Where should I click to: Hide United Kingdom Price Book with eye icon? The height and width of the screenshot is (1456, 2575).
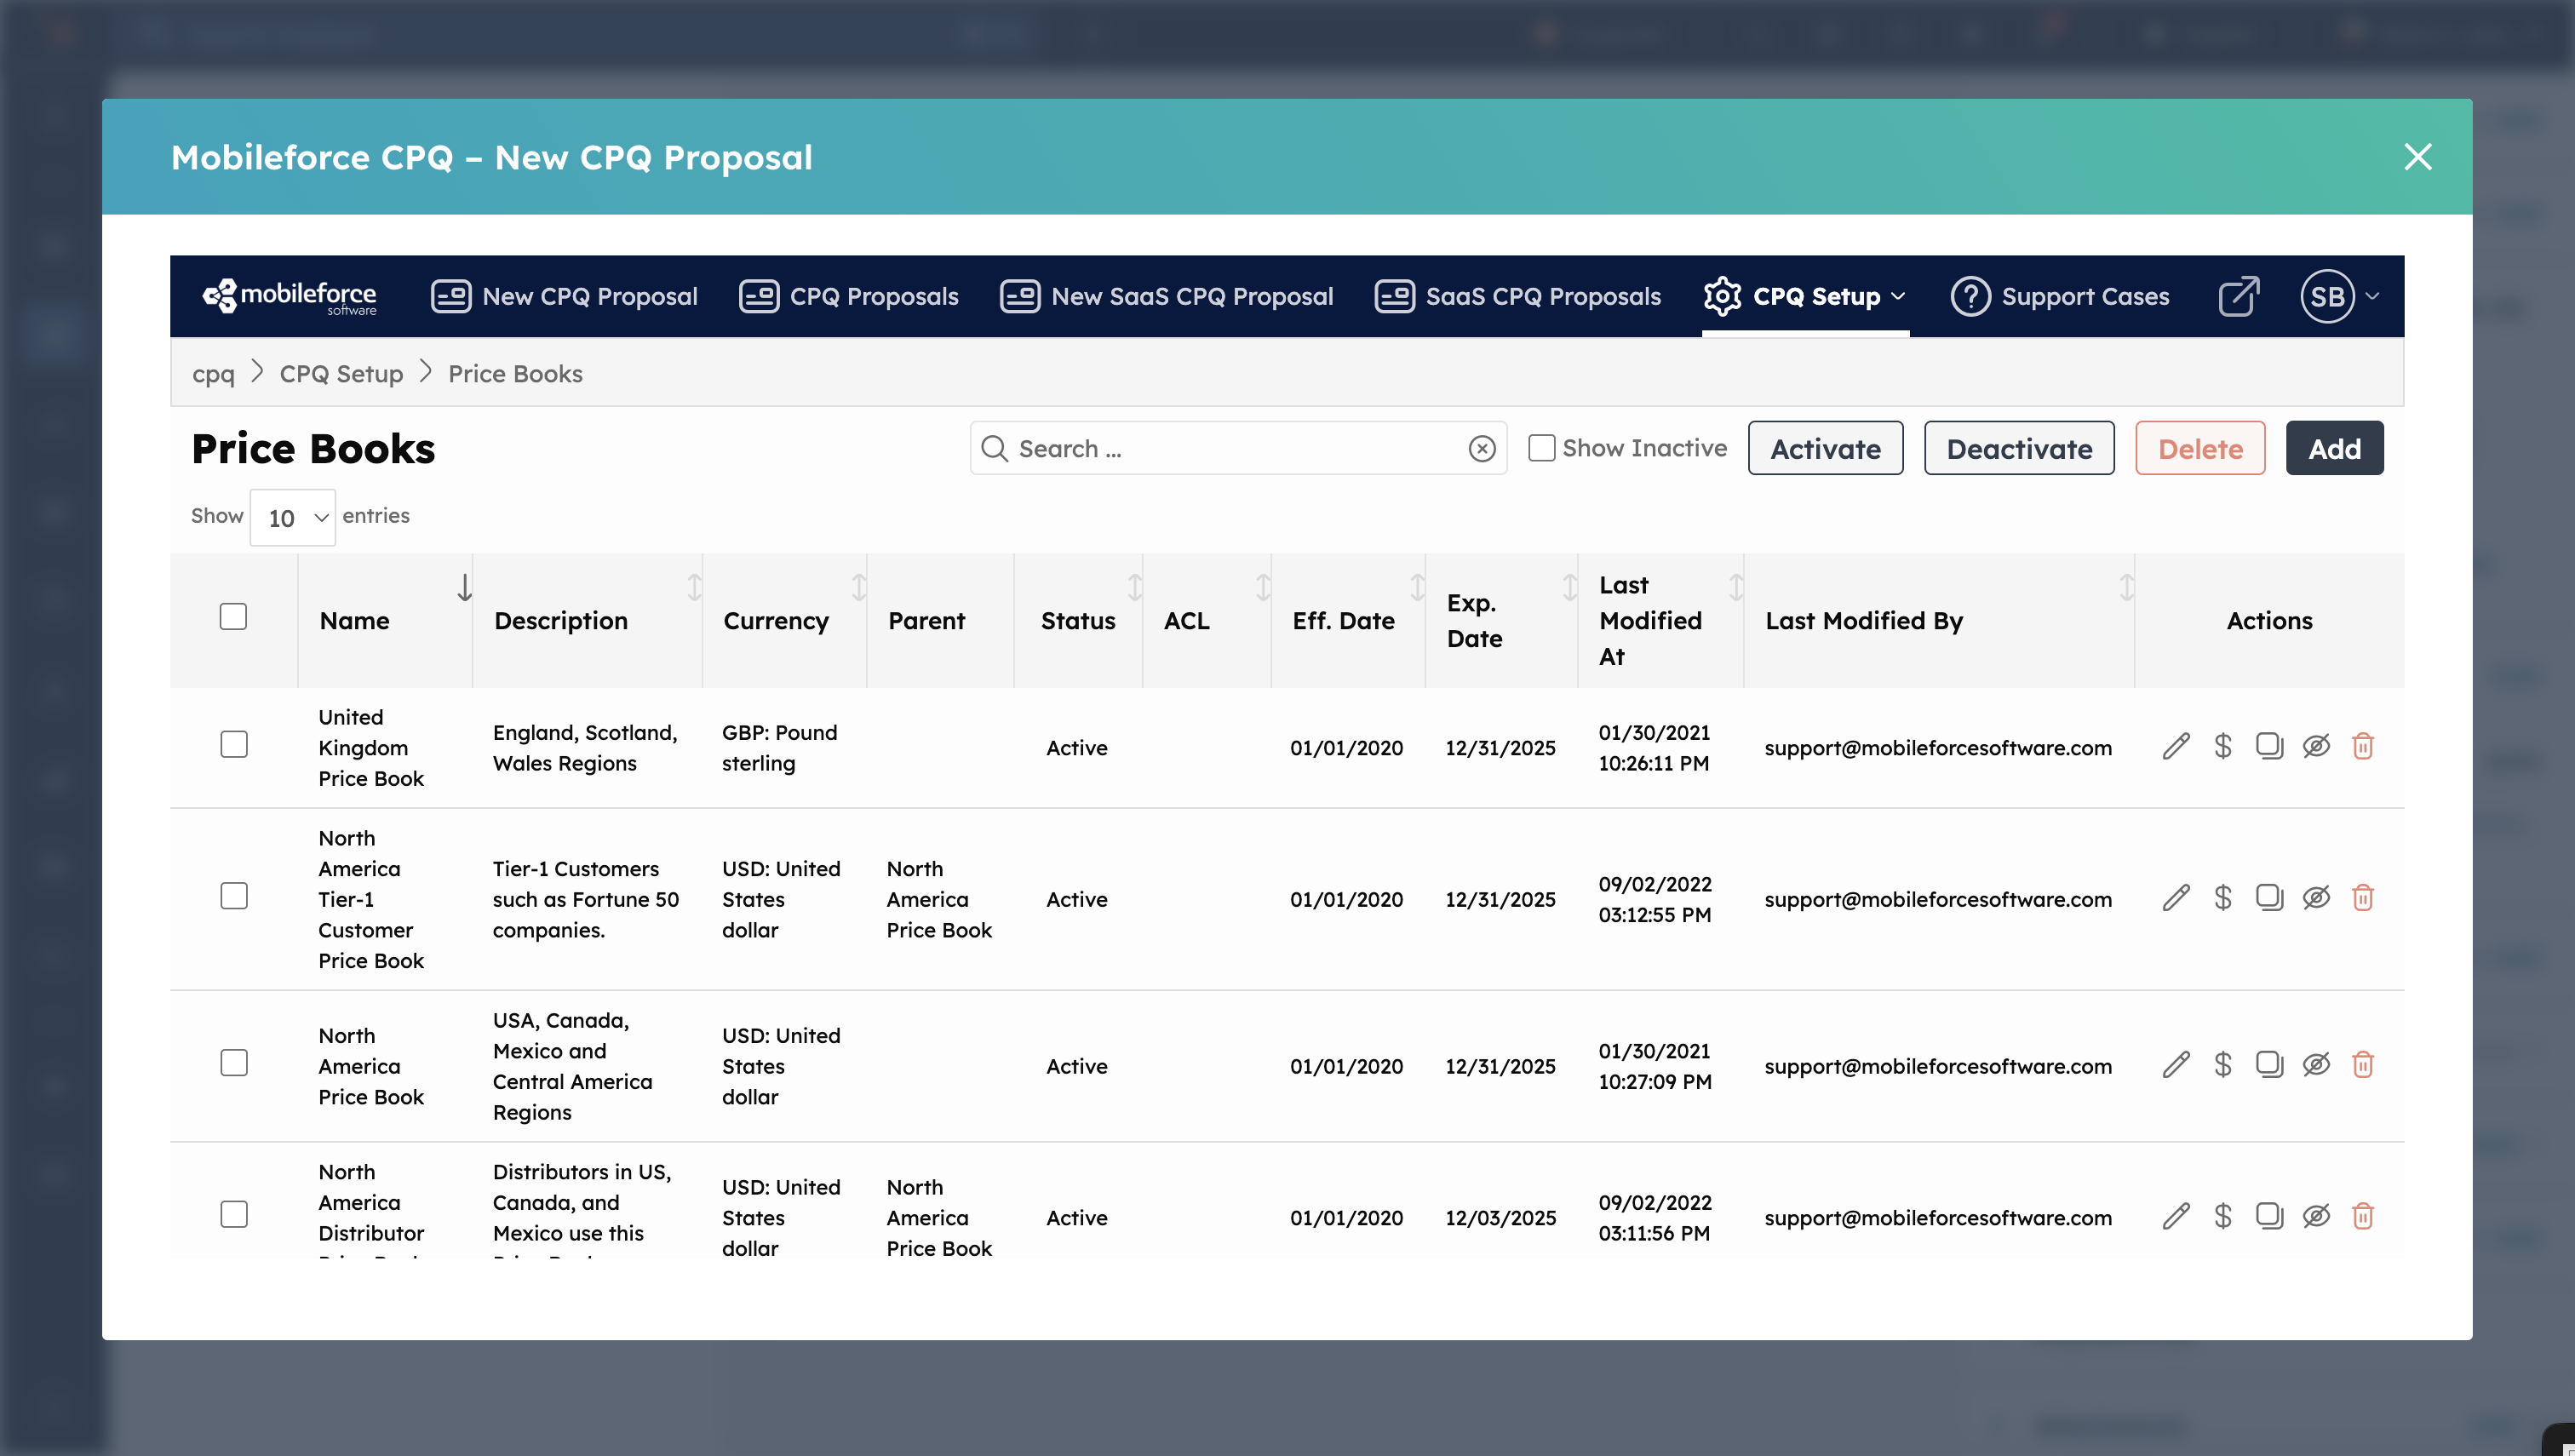point(2315,747)
